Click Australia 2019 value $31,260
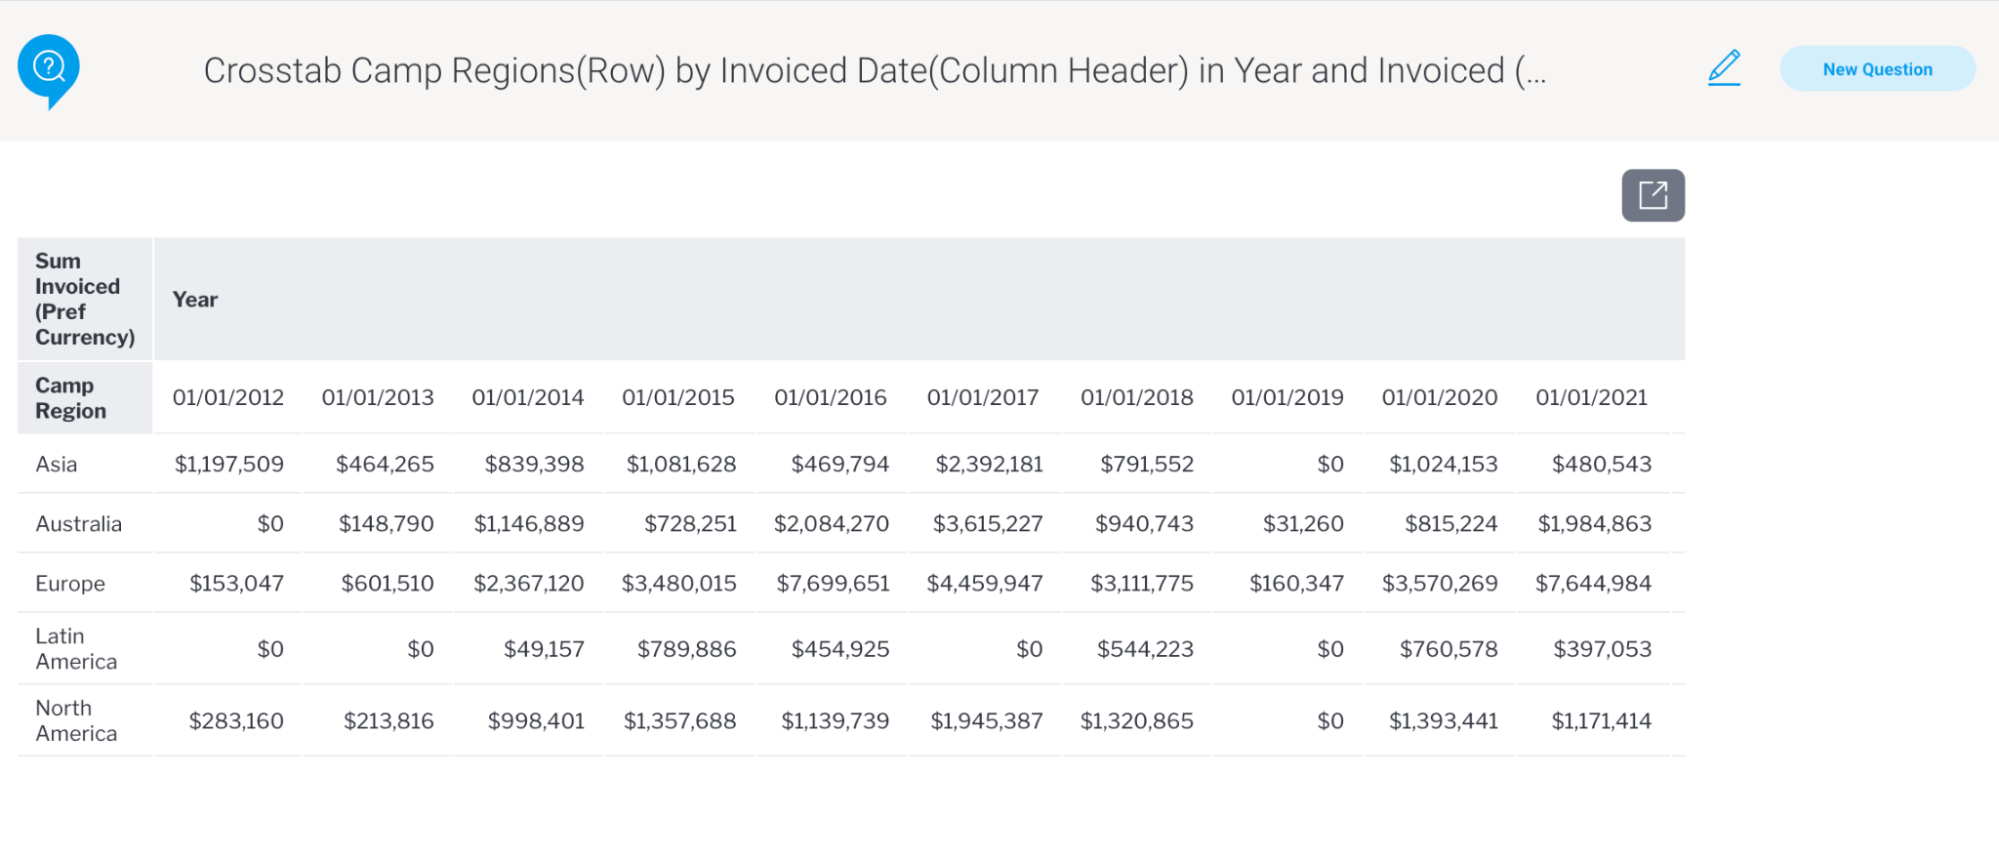The height and width of the screenshot is (859, 1999). tap(1303, 524)
